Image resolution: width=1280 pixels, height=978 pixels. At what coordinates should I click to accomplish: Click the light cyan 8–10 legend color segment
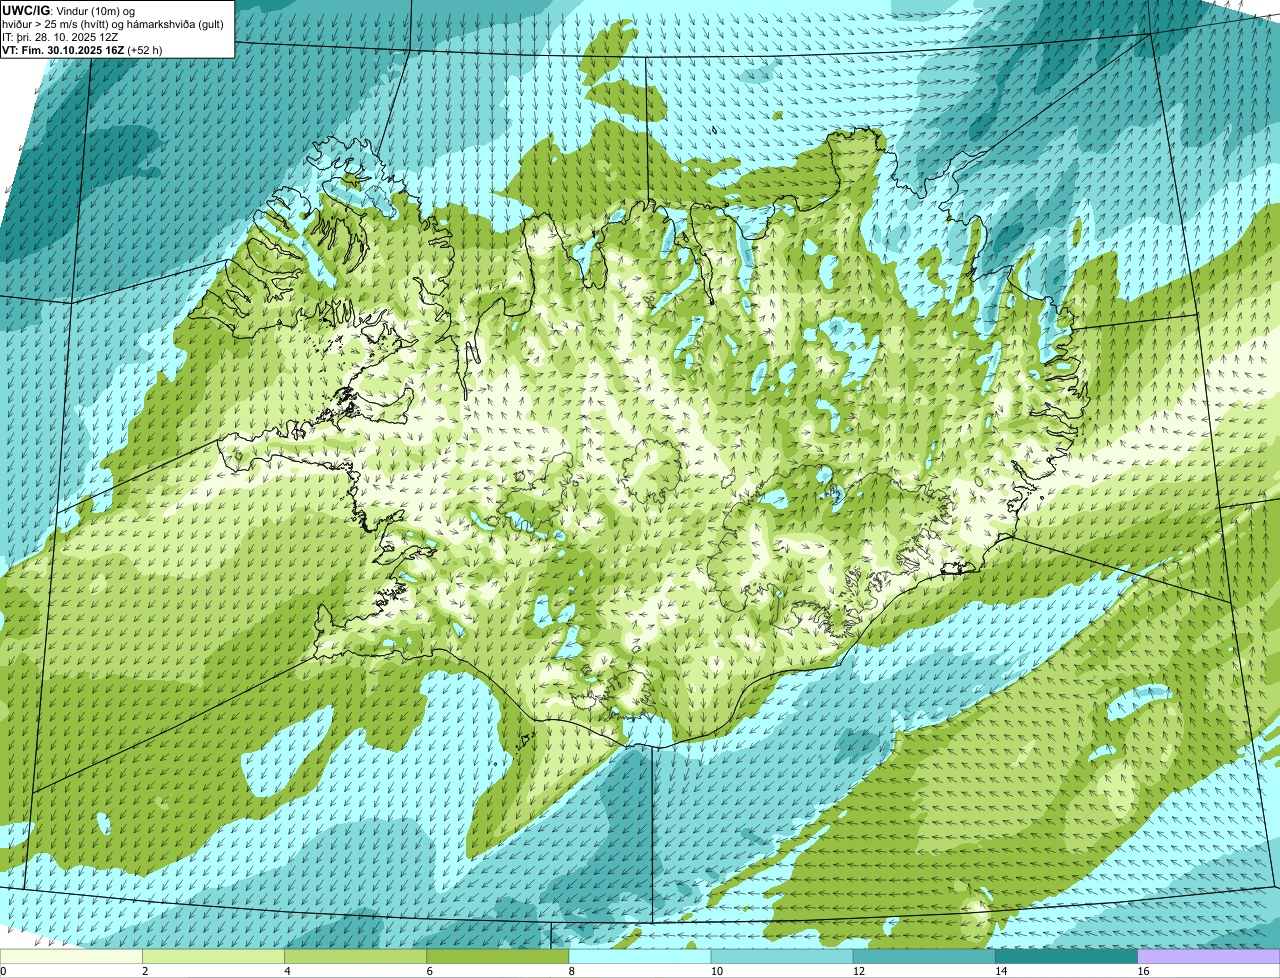640,956
